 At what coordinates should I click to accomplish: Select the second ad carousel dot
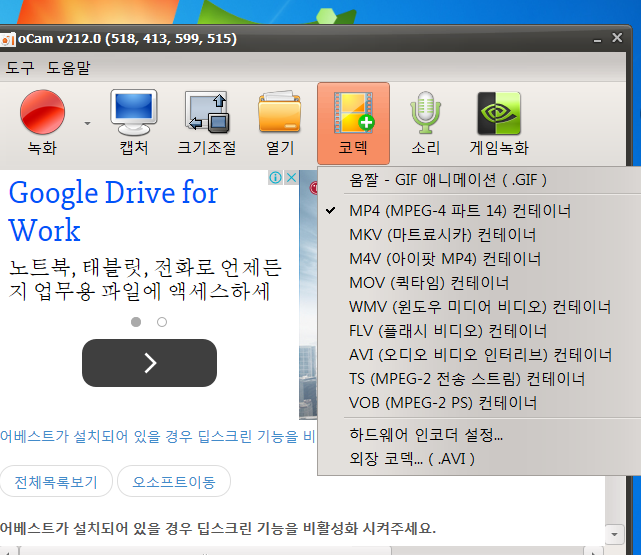point(162,322)
